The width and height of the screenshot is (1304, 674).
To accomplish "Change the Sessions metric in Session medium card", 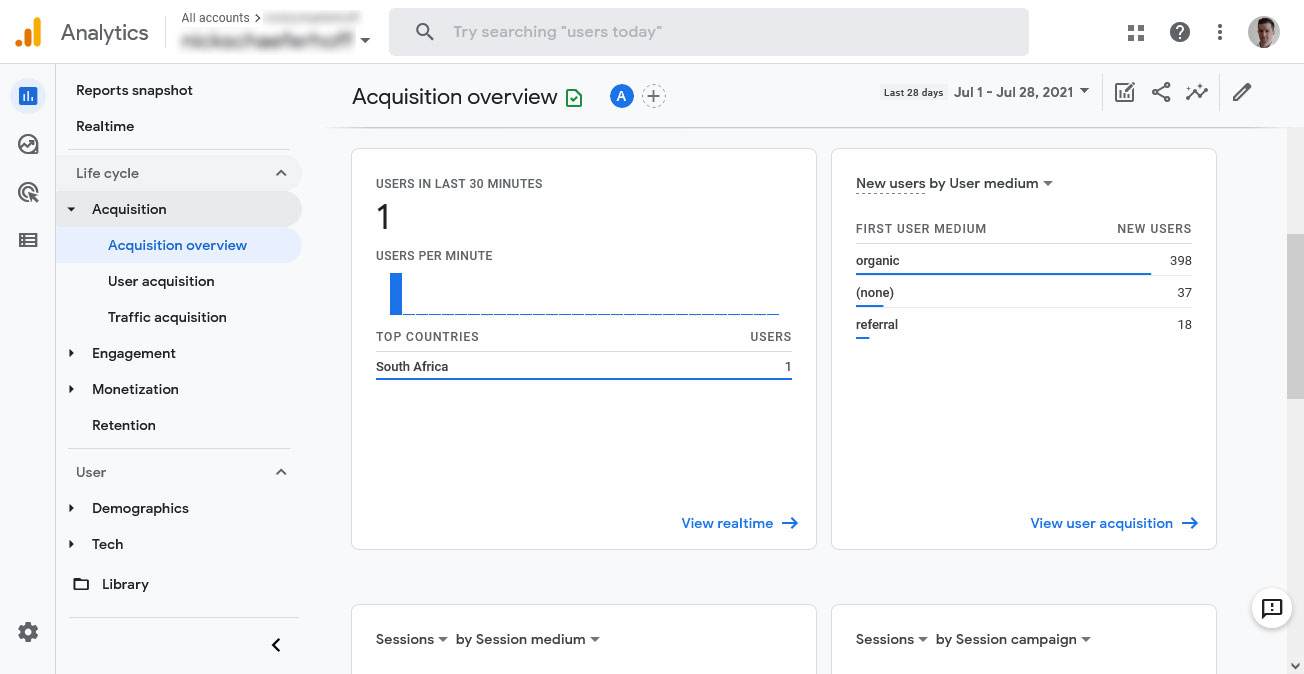I will [412, 639].
